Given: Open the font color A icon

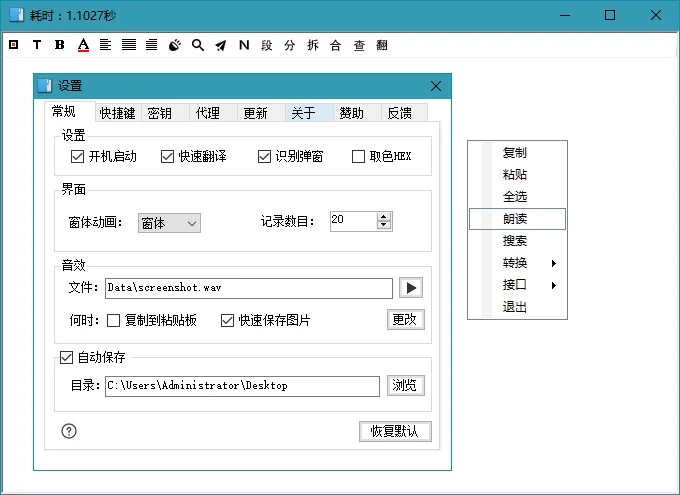Looking at the screenshot, I should pos(83,45).
